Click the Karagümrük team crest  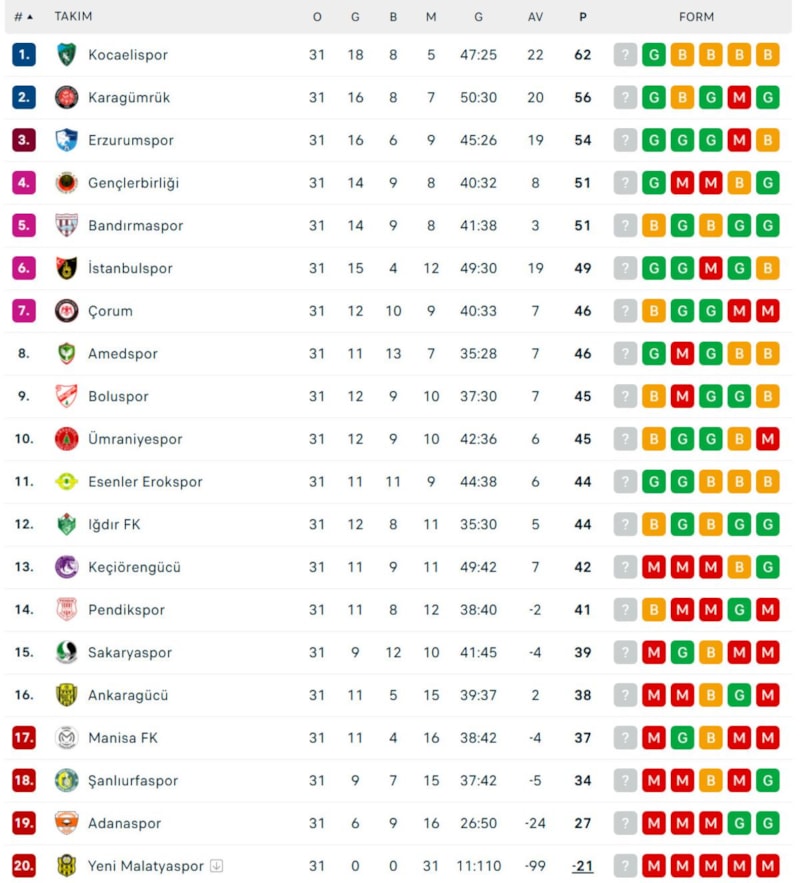point(66,98)
